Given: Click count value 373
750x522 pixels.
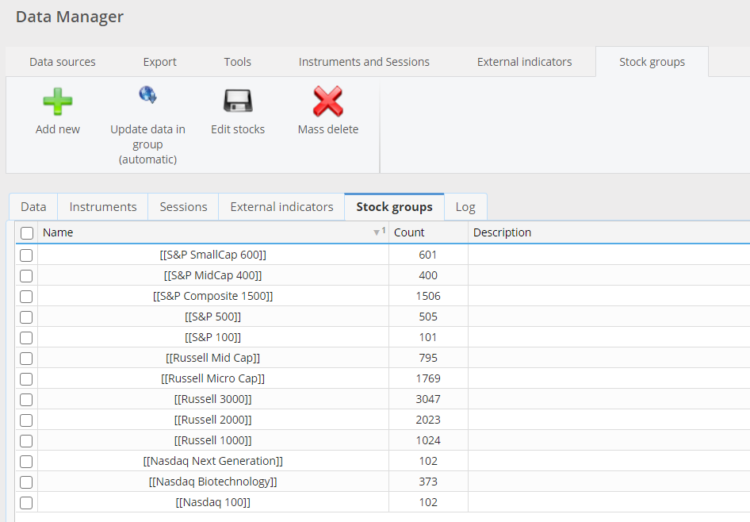Looking at the screenshot, I should pyautogui.click(x=428, y=481).
